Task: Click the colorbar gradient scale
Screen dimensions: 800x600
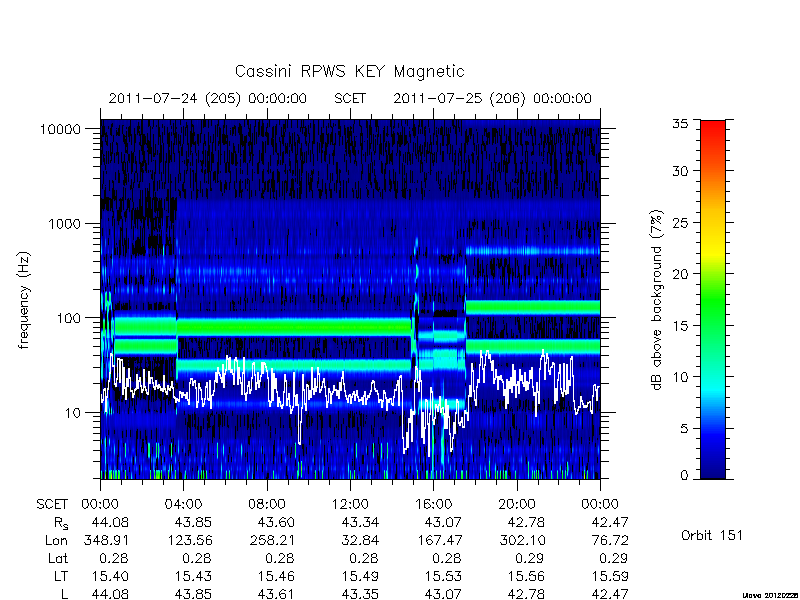Action: click(713, 299)
